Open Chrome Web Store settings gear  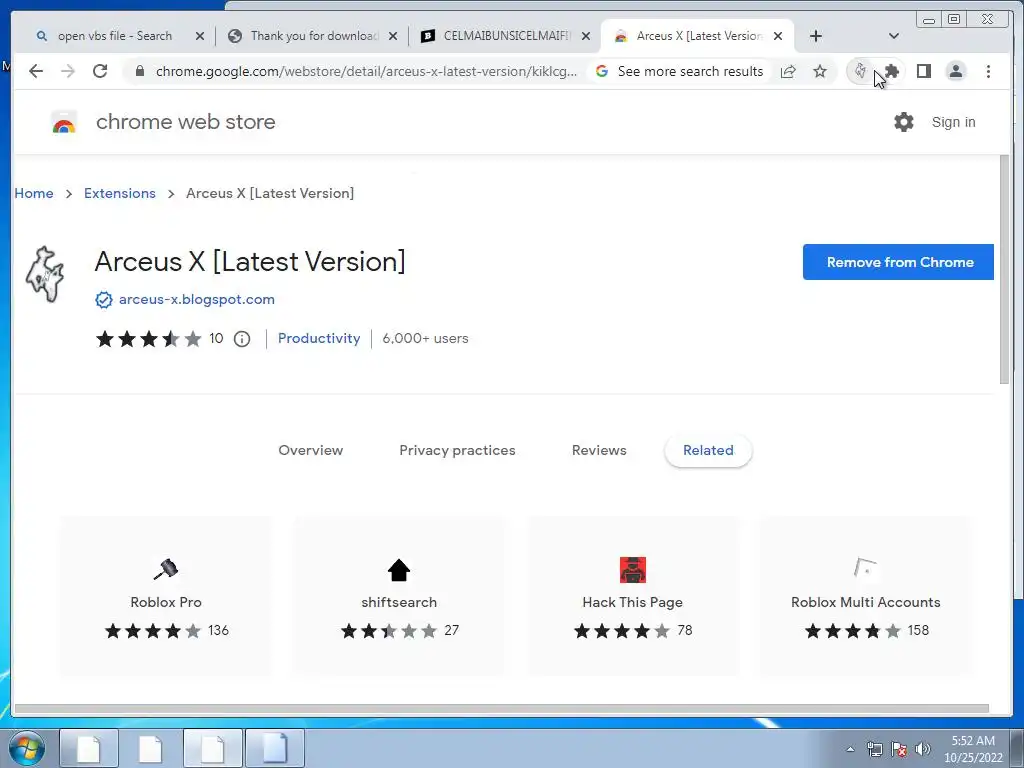(904, 122)
